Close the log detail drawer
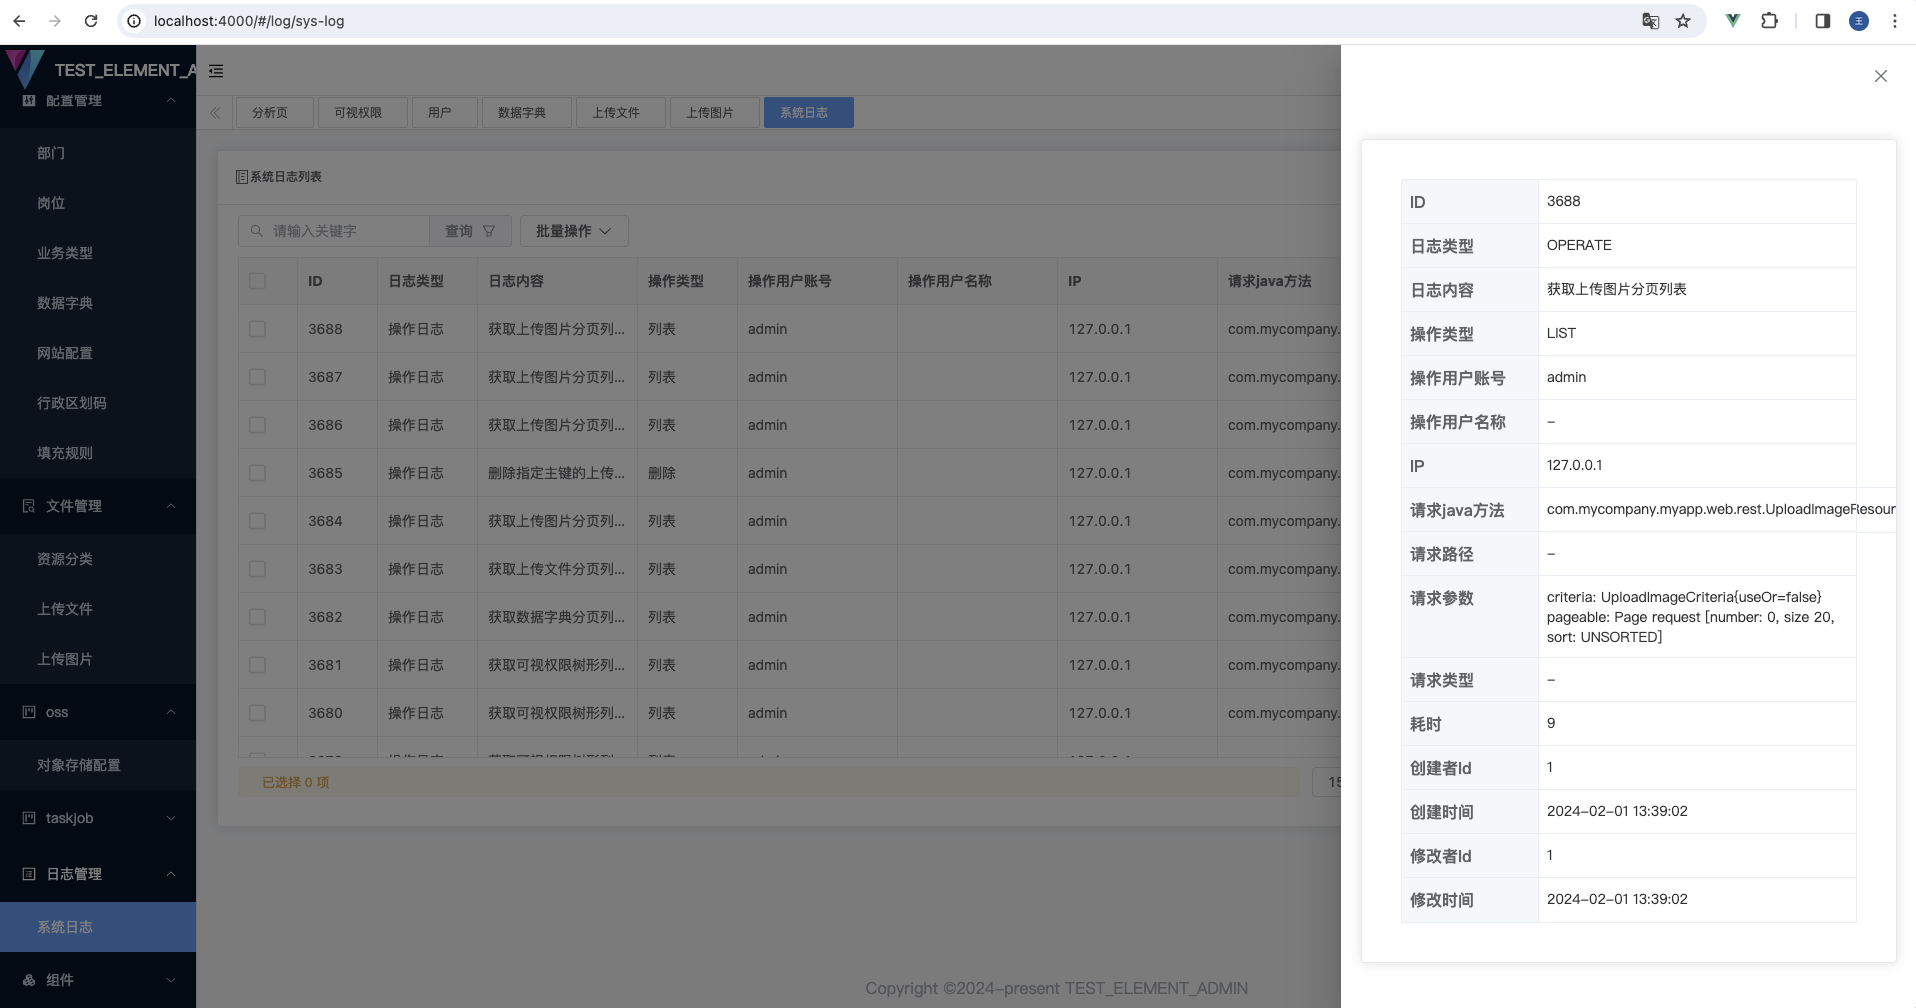1916x1008 pixels. tap(1880, 75)
